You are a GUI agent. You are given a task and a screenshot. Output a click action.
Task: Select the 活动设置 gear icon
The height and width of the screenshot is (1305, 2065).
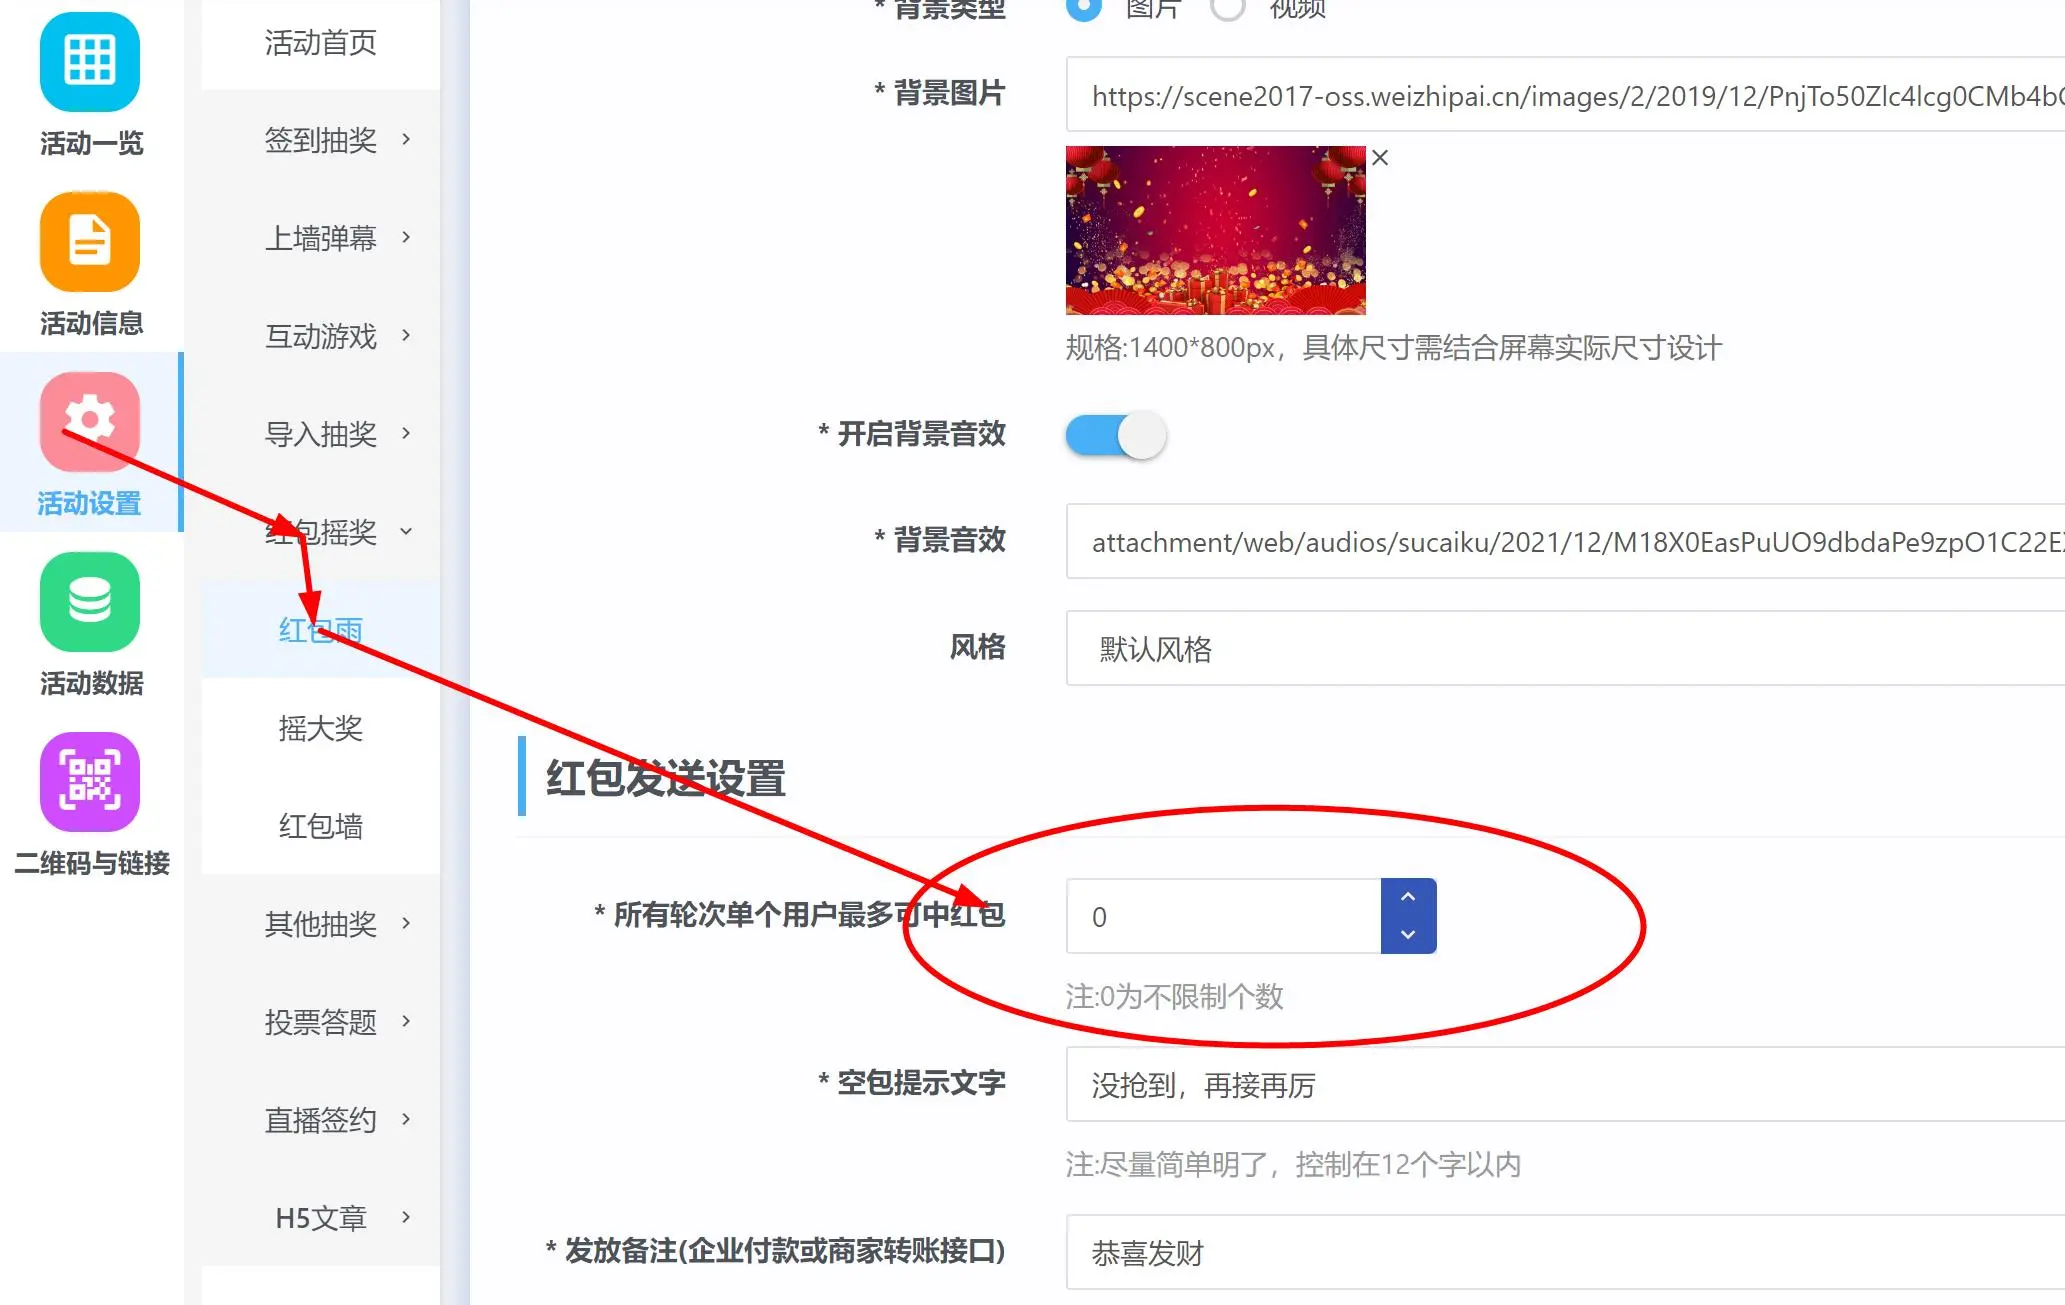point(90,422)
